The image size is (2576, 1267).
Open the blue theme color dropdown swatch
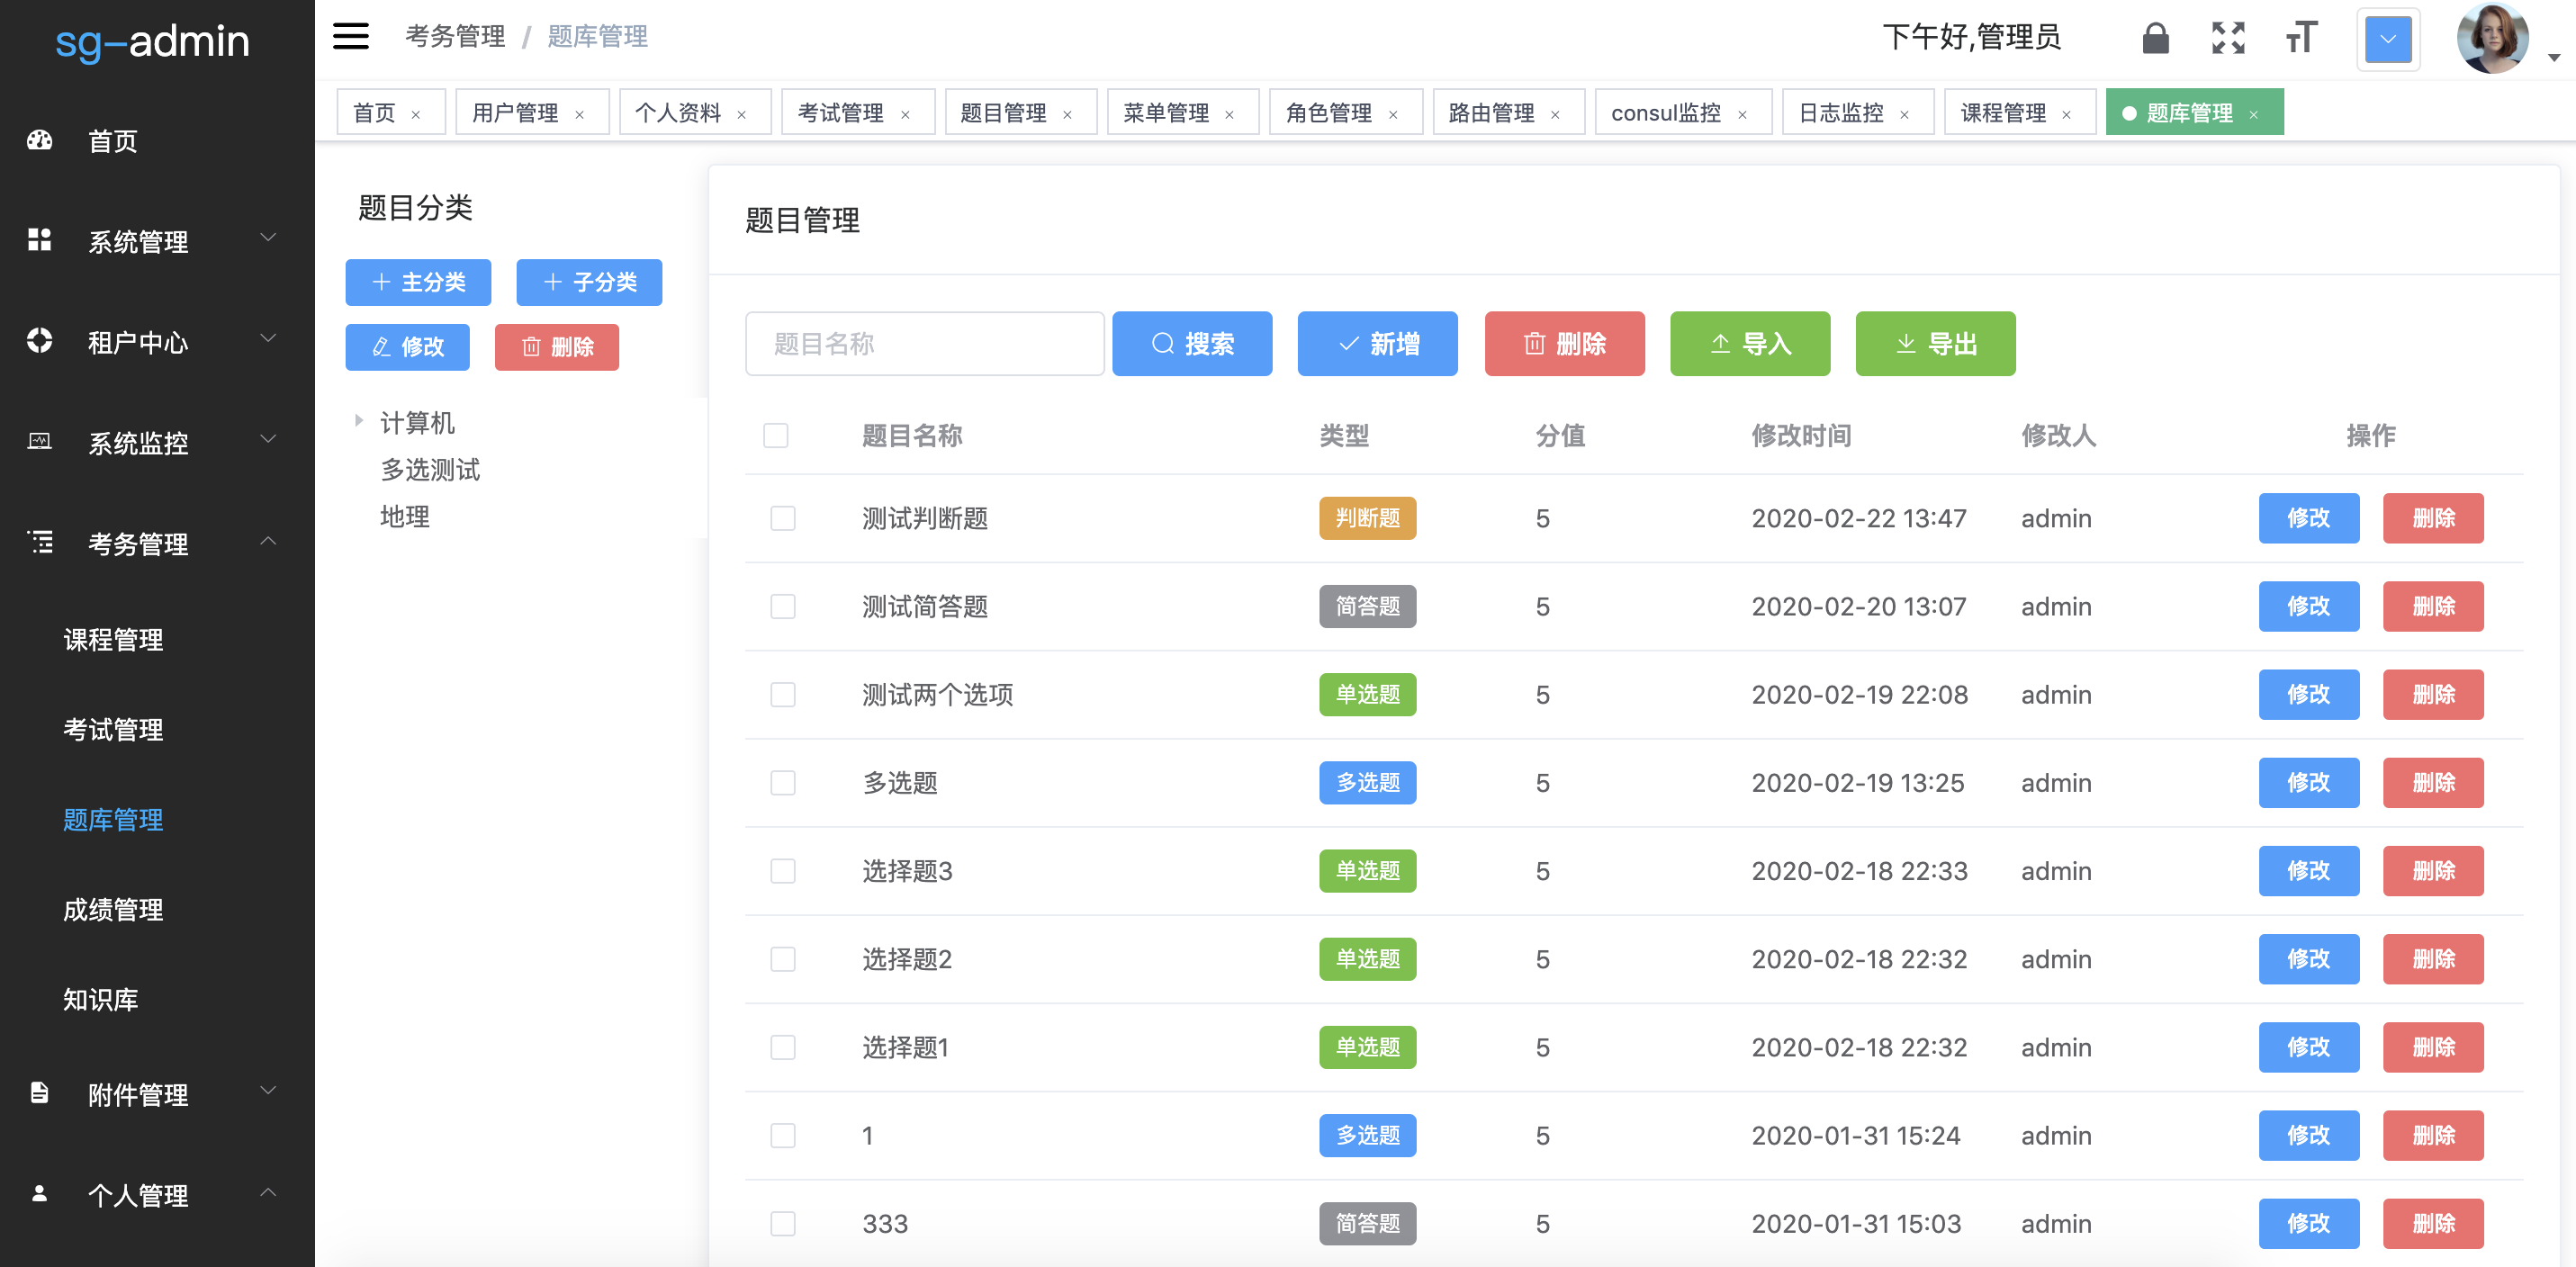(x=2388, y=40)
